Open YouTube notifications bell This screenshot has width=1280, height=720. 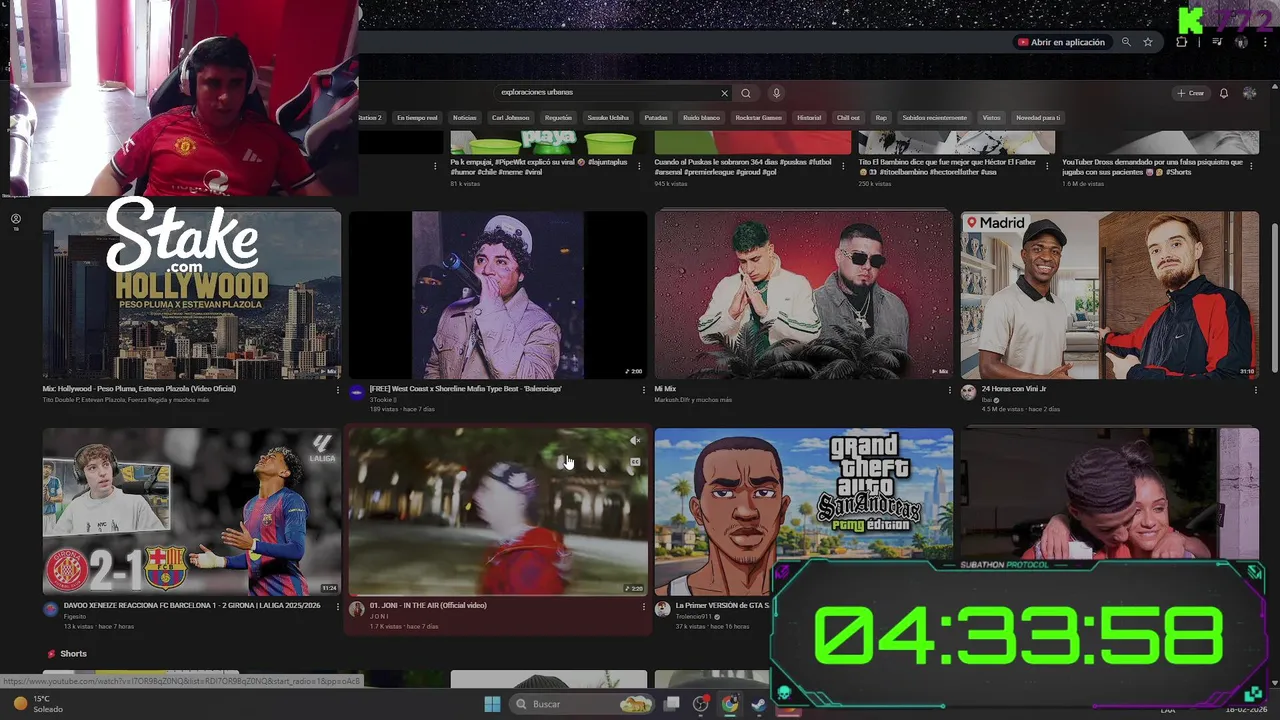(x=1223, y=93)
